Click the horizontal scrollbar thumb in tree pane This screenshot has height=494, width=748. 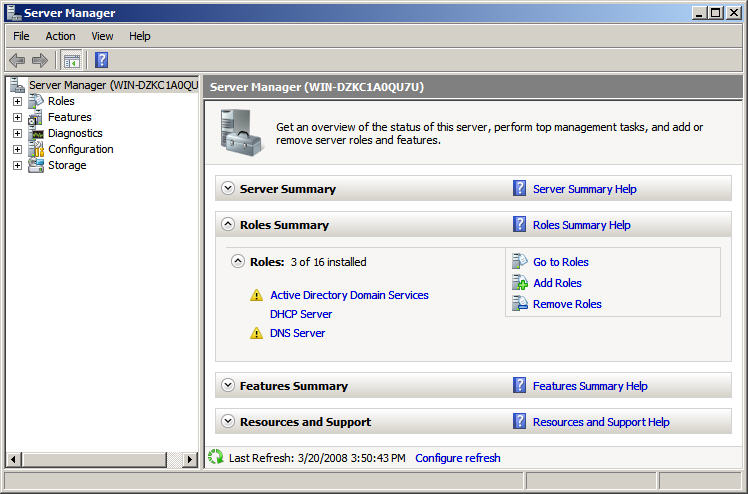(95, 460)
